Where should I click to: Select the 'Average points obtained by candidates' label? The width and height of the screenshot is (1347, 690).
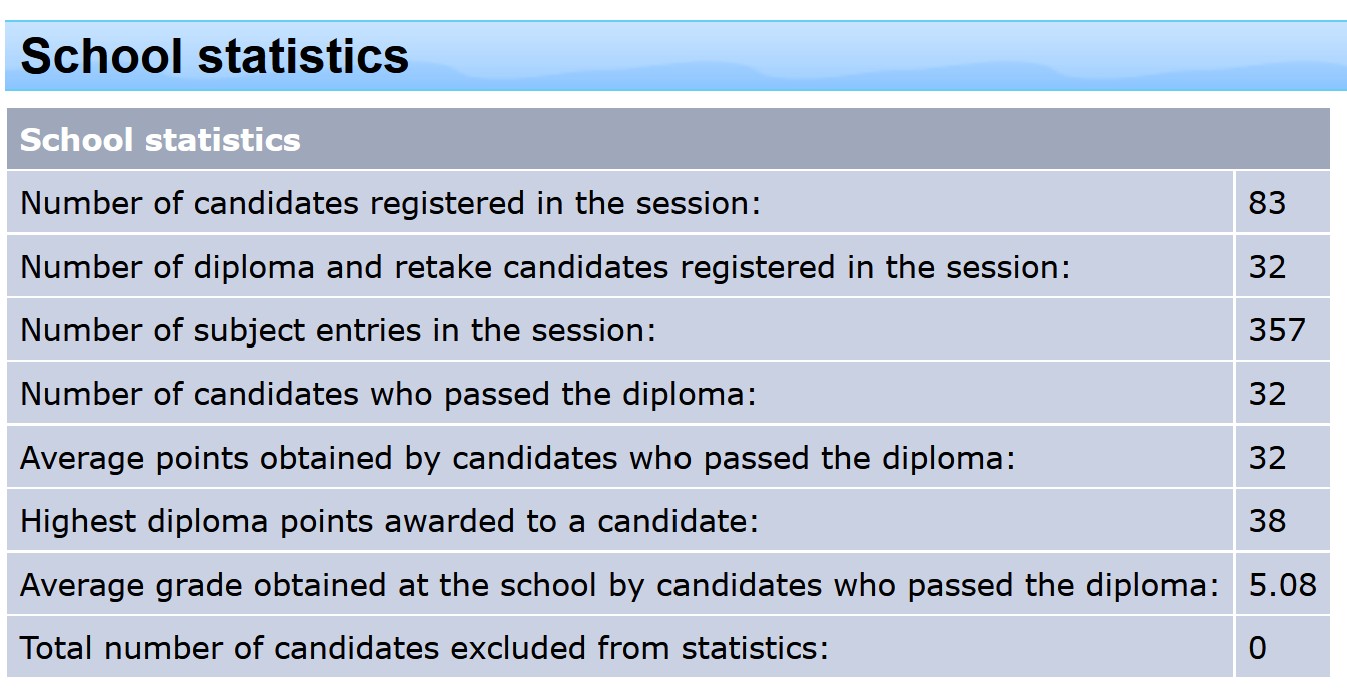(x=517, y=458)
